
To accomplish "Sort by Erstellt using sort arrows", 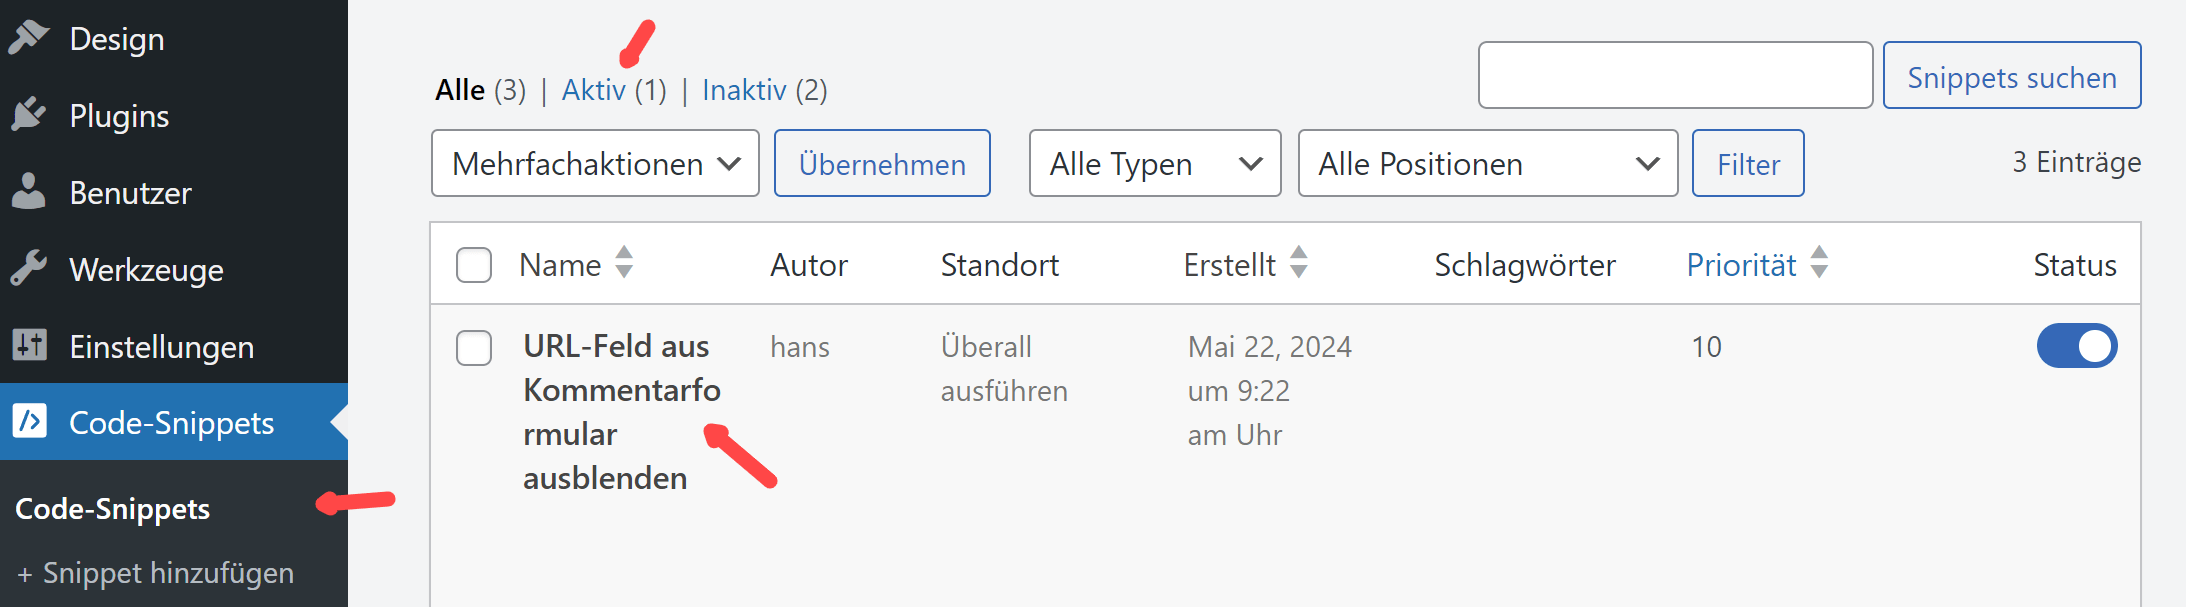I will coord(1298,263).
